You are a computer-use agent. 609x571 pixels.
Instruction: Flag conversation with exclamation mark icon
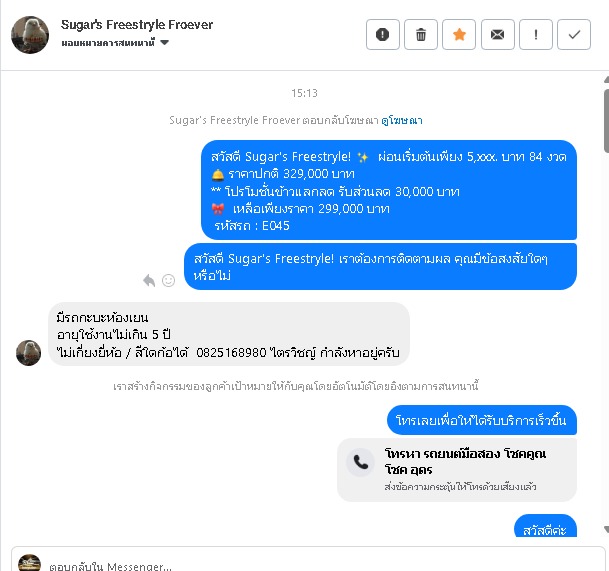click(x=536, y=35)
